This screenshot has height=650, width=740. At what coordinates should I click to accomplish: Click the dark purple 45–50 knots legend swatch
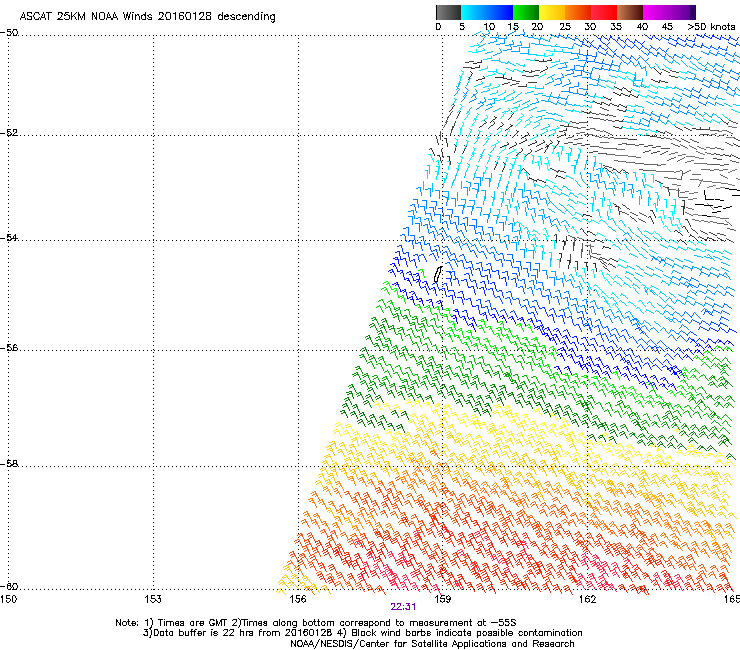[x=682, y=12]
